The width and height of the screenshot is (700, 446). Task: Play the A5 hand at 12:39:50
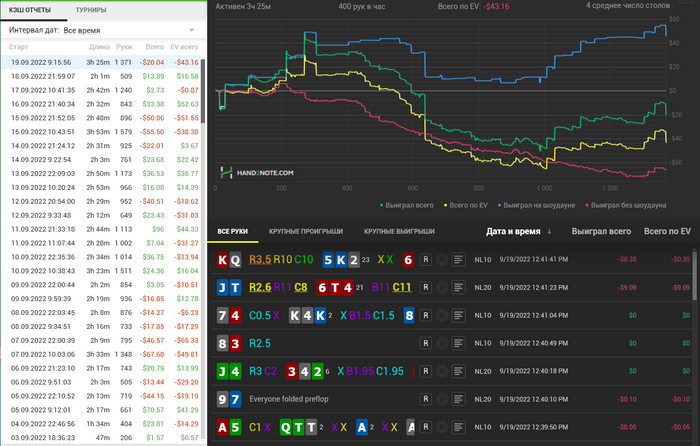coord(442,427)
